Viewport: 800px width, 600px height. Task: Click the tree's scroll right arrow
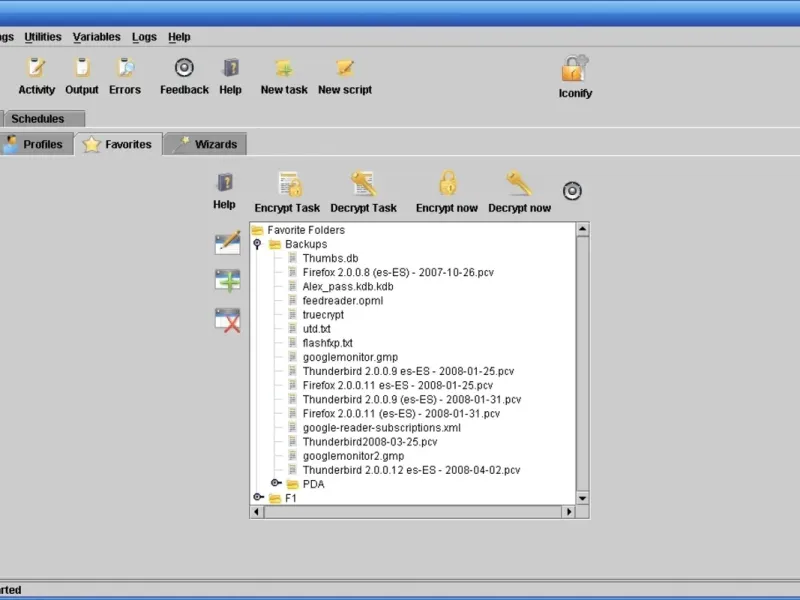point(569,512)
